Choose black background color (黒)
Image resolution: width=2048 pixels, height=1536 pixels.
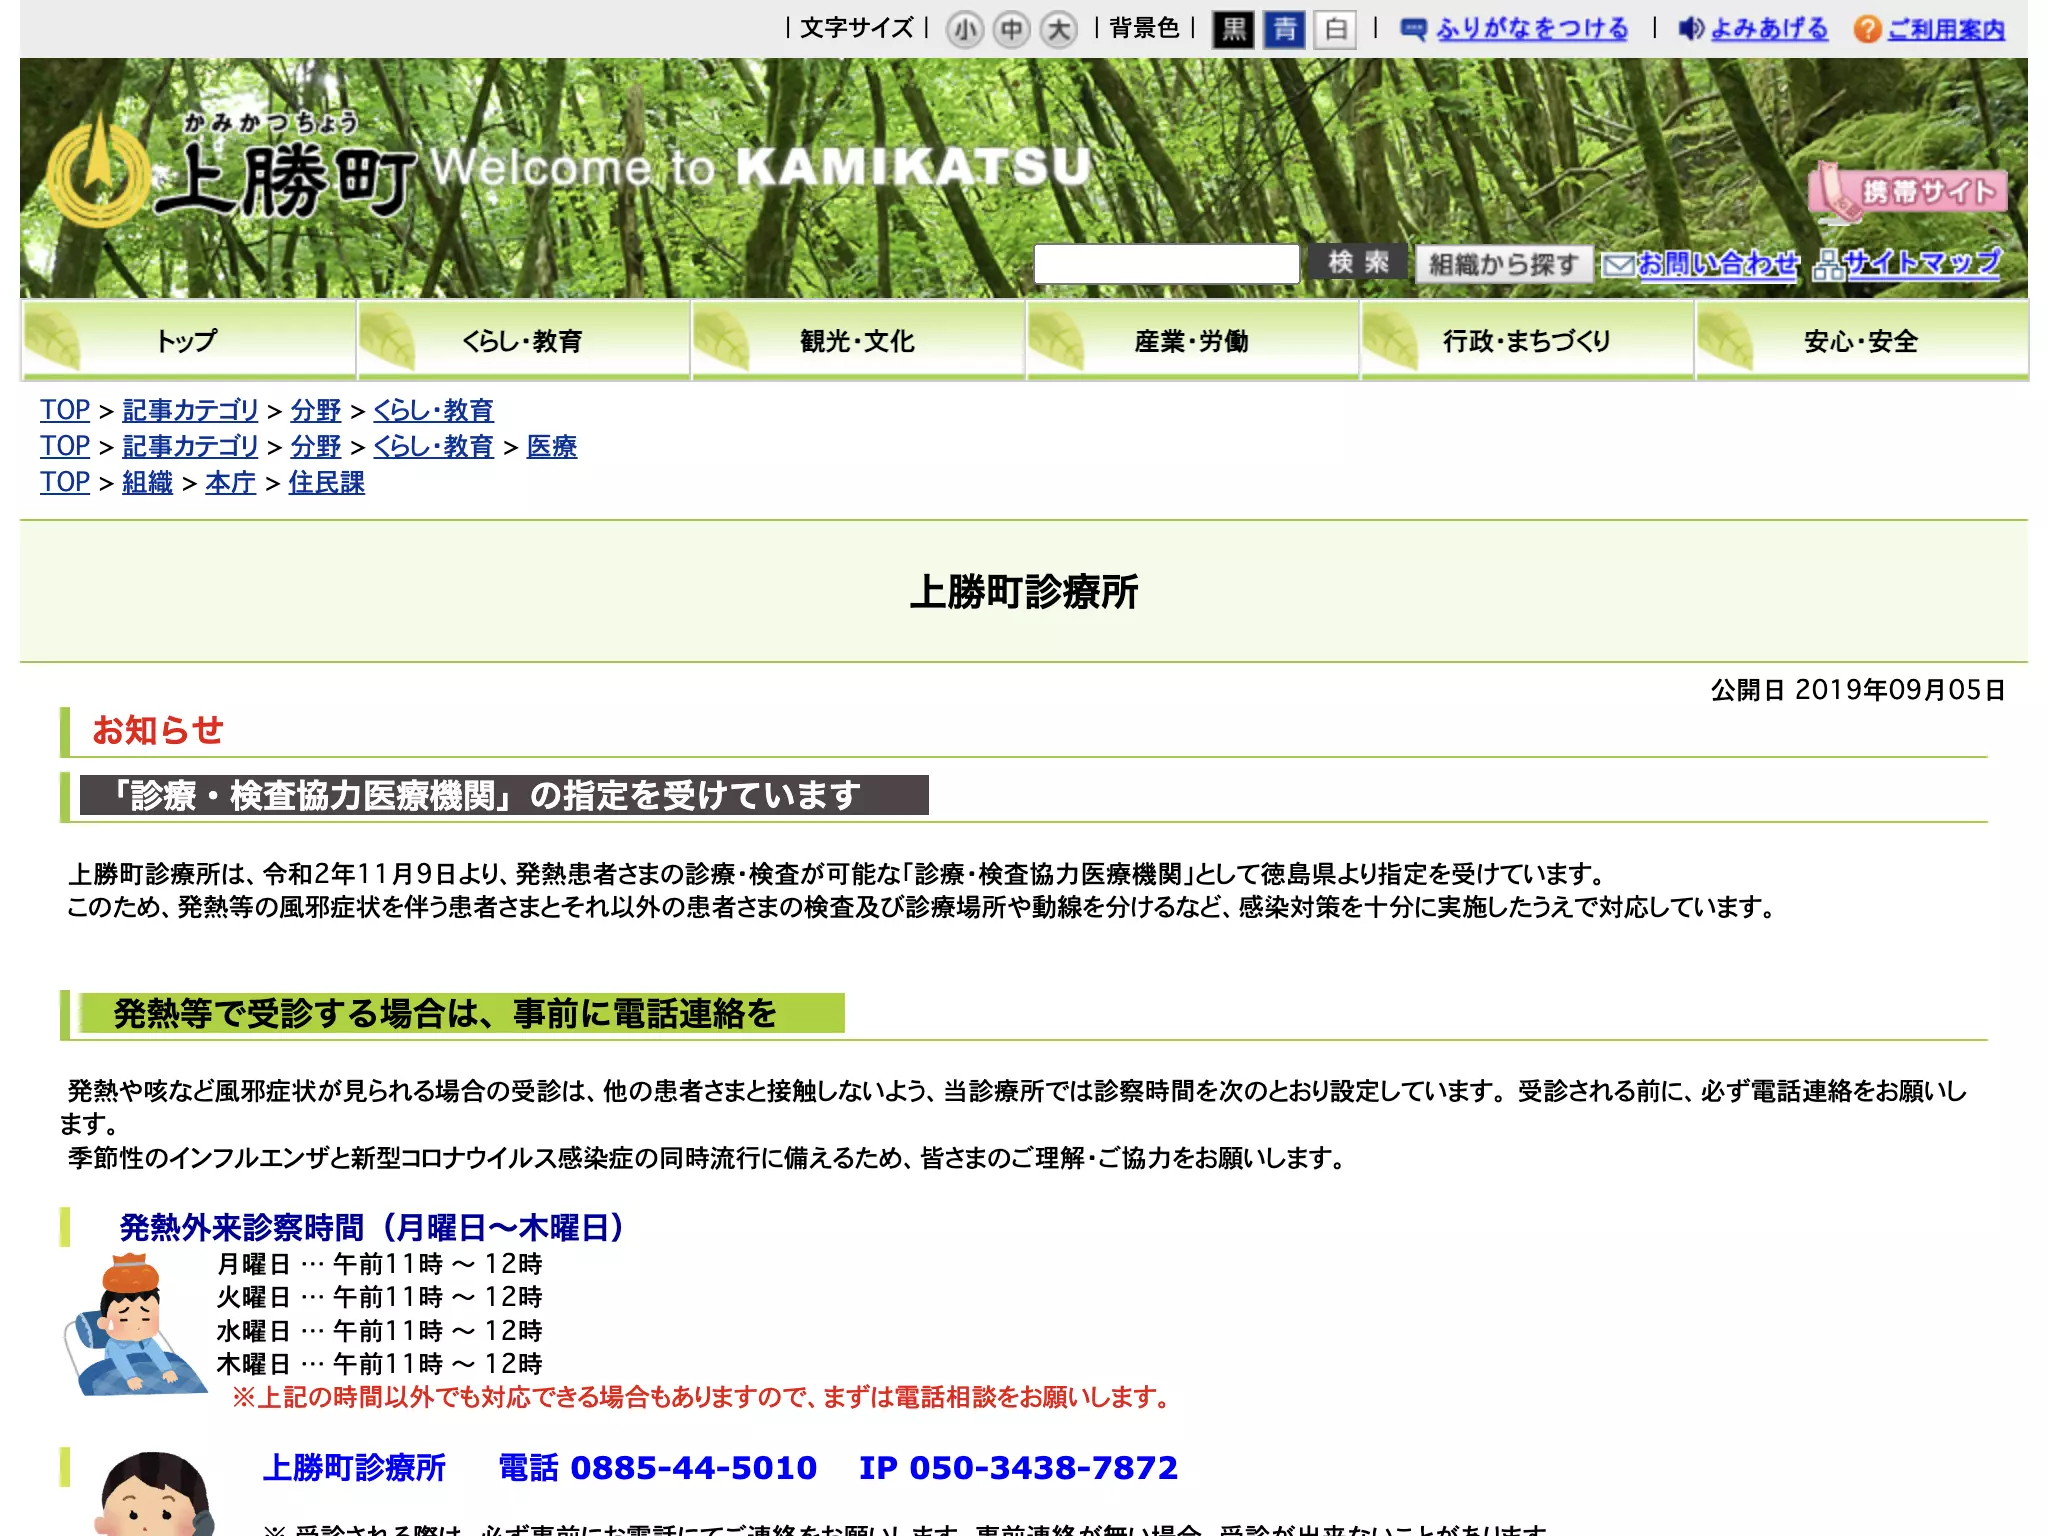point(1233,29)
